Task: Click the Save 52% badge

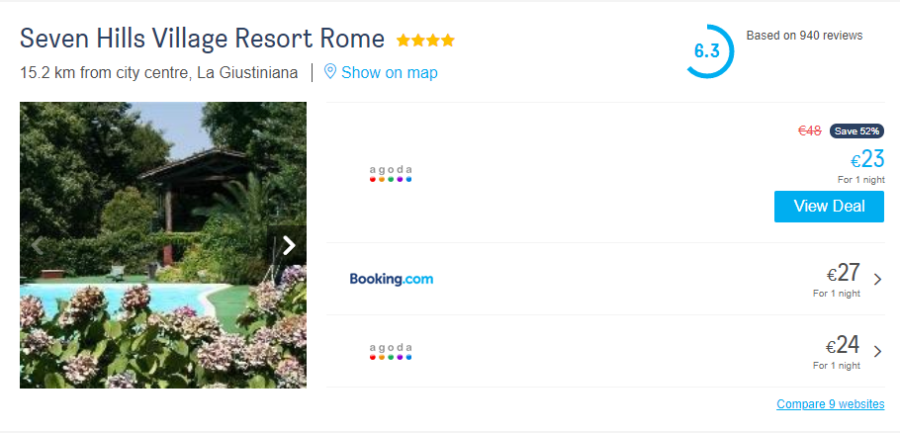Action: click(856, 131)
